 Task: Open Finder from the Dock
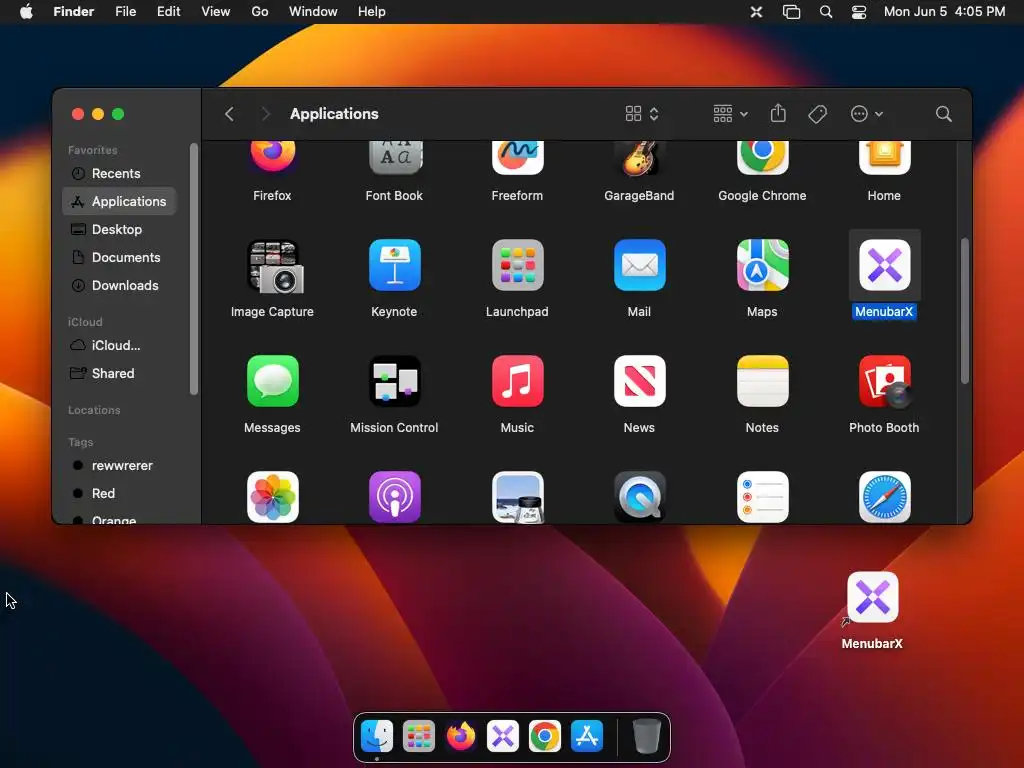pyautogui.click(x=377, y=737)
